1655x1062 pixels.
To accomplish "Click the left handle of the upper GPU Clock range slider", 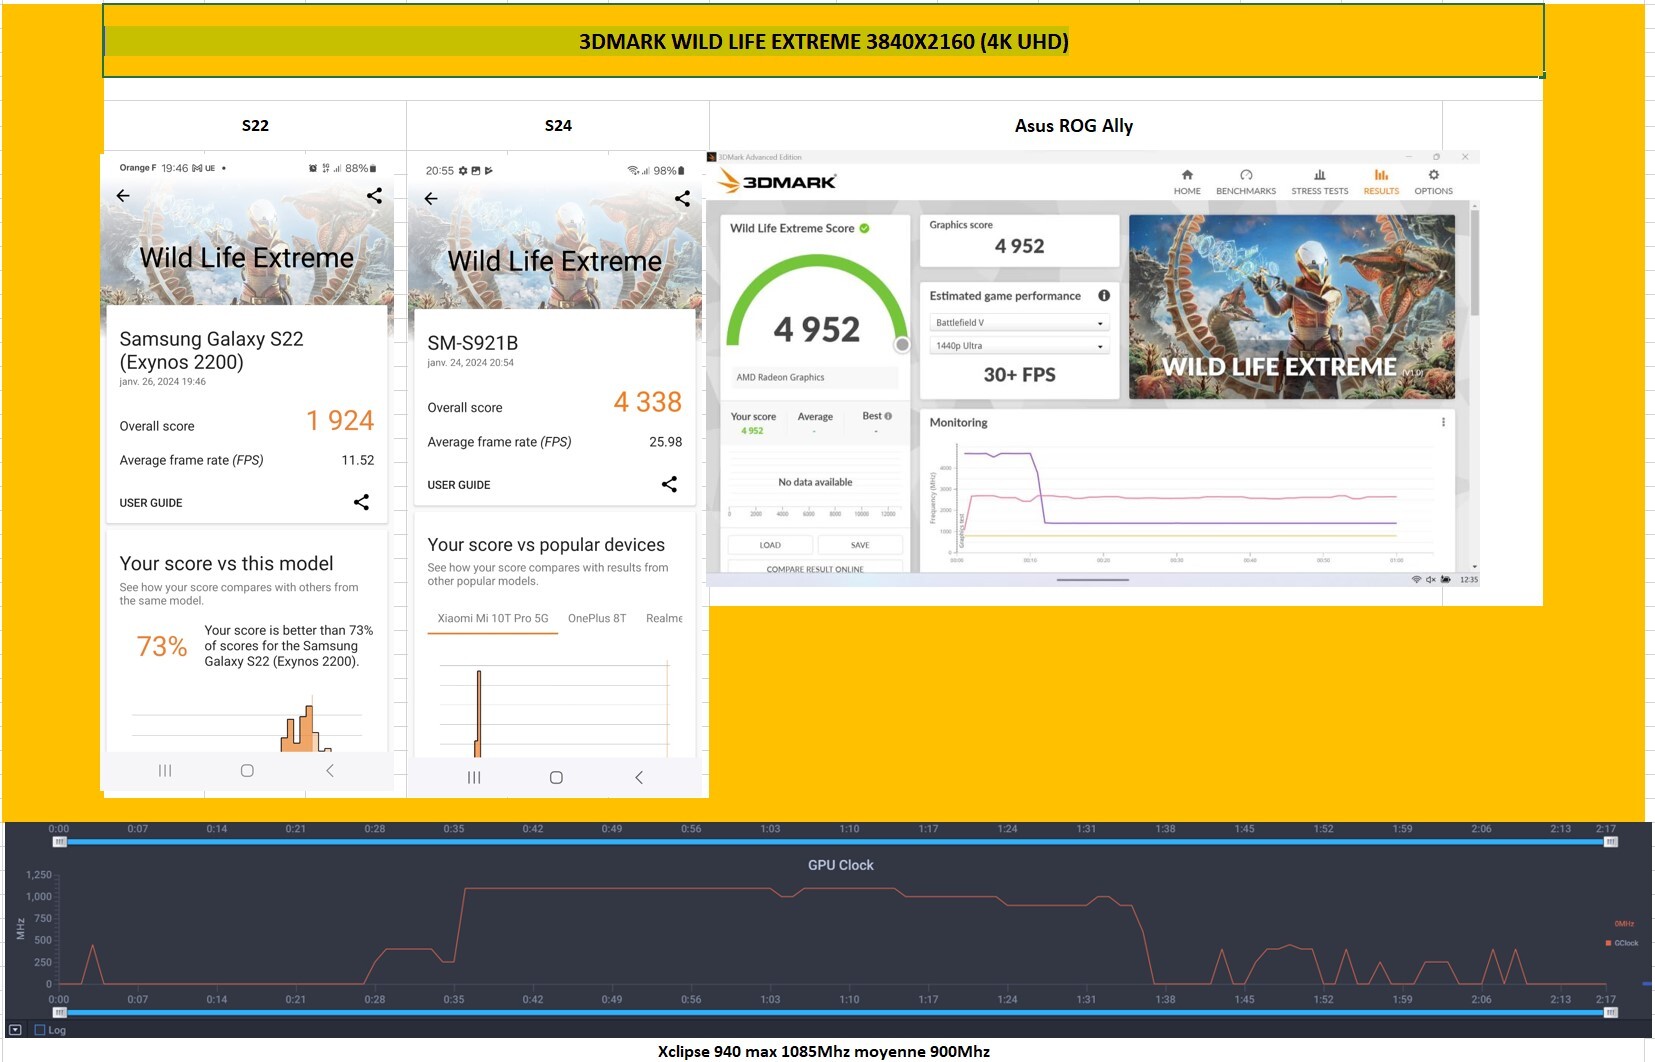I will point(59,842).
